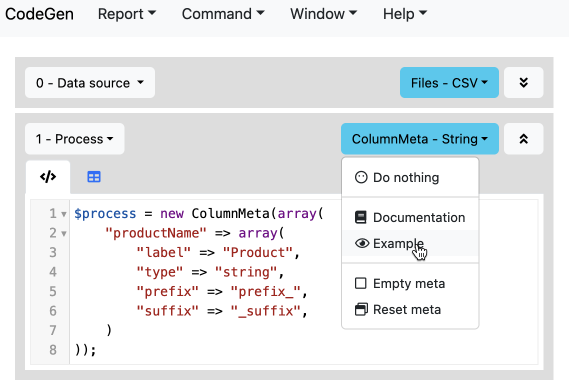Viewport: 569px width, 385px height.
Task: Click the "_suffix" value in code
Action: pos(266,311)
